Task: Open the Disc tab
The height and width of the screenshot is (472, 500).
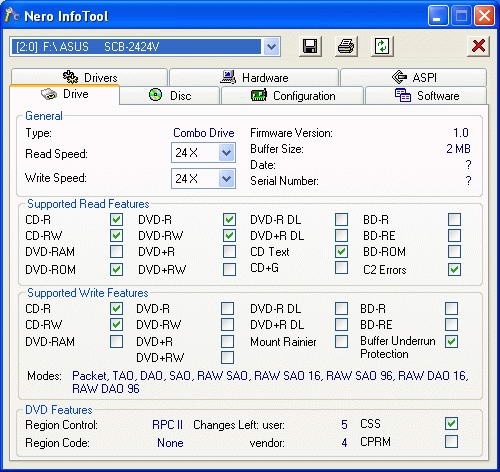Action: [170, 96]
